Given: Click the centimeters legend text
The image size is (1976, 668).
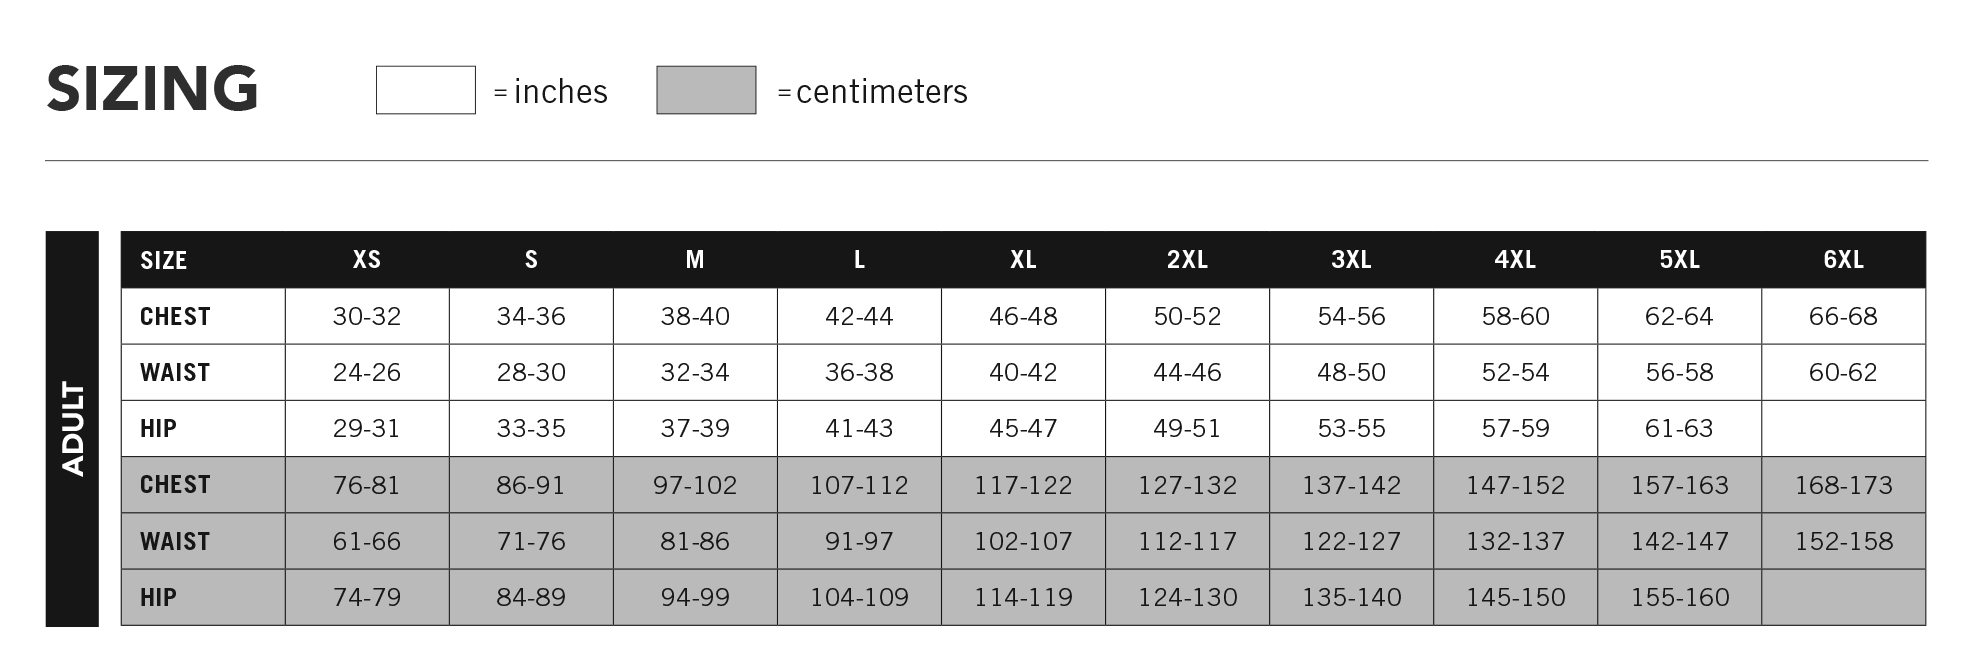Looking at the screenshot, I should point(882,92).
